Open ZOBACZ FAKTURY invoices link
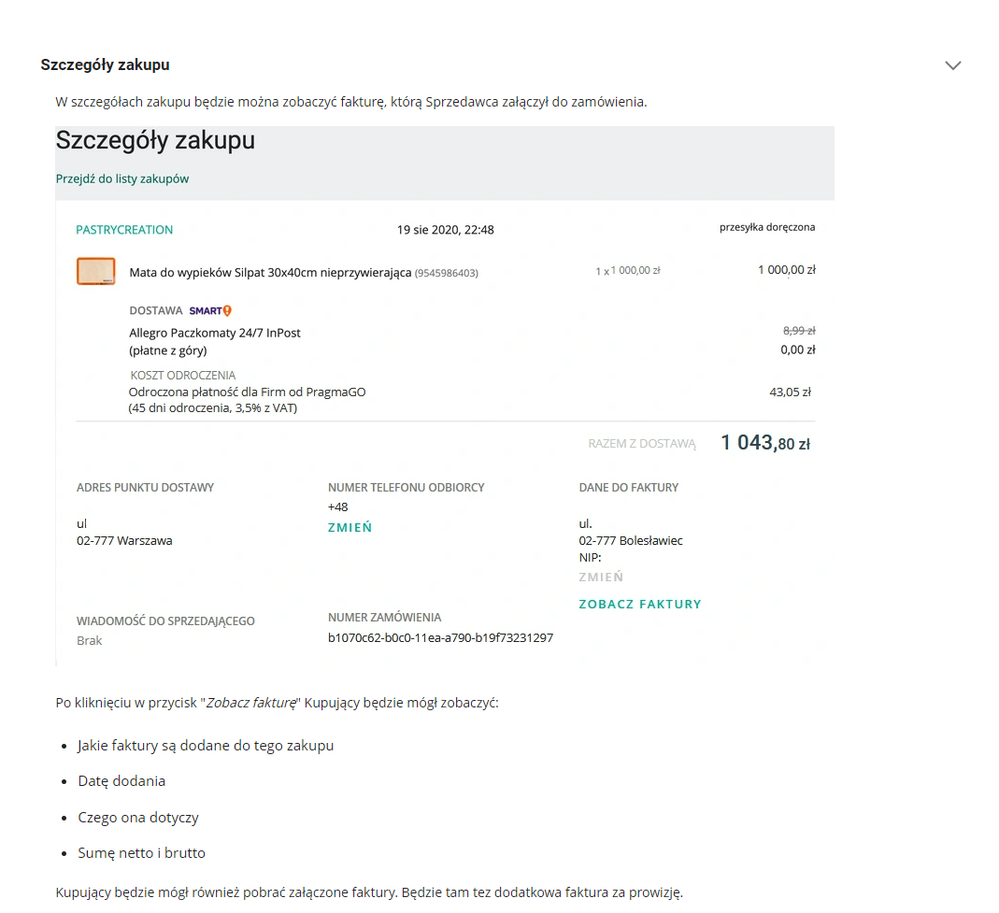 [640, 604]
